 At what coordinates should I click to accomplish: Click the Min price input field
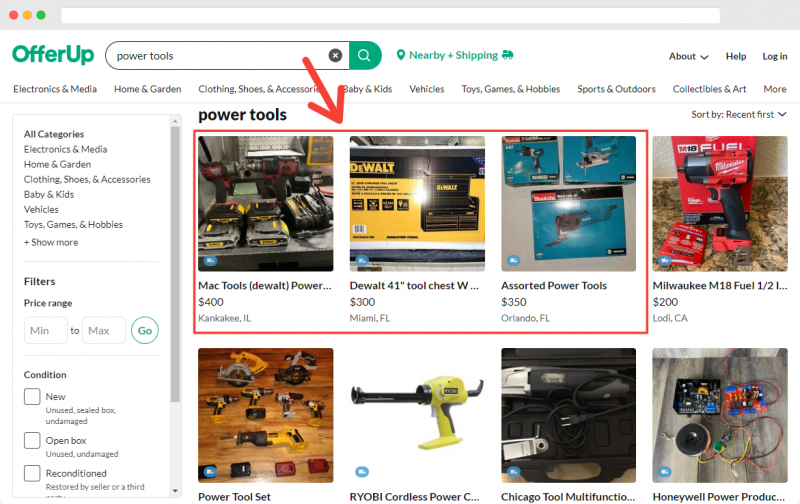tap(45, 331)
